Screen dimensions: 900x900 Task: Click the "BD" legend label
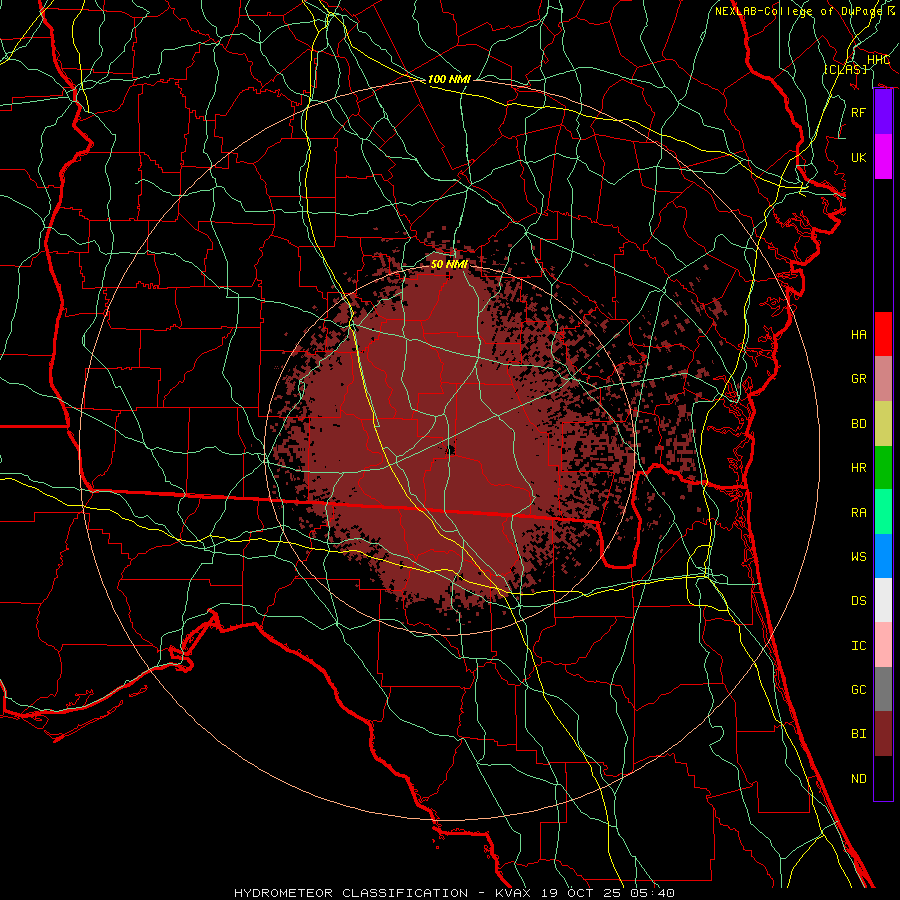859,424
